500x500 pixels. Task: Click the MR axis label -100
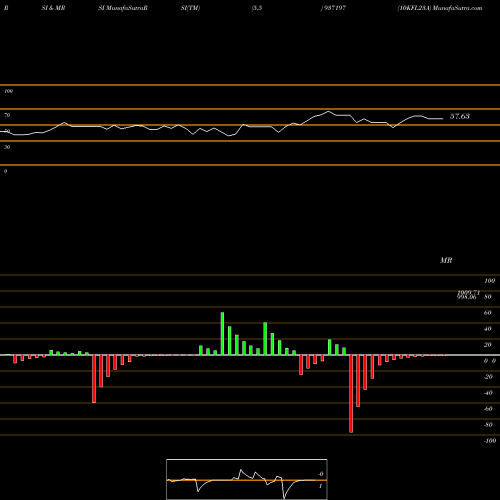pyautogui.click(x=490, y=441)
